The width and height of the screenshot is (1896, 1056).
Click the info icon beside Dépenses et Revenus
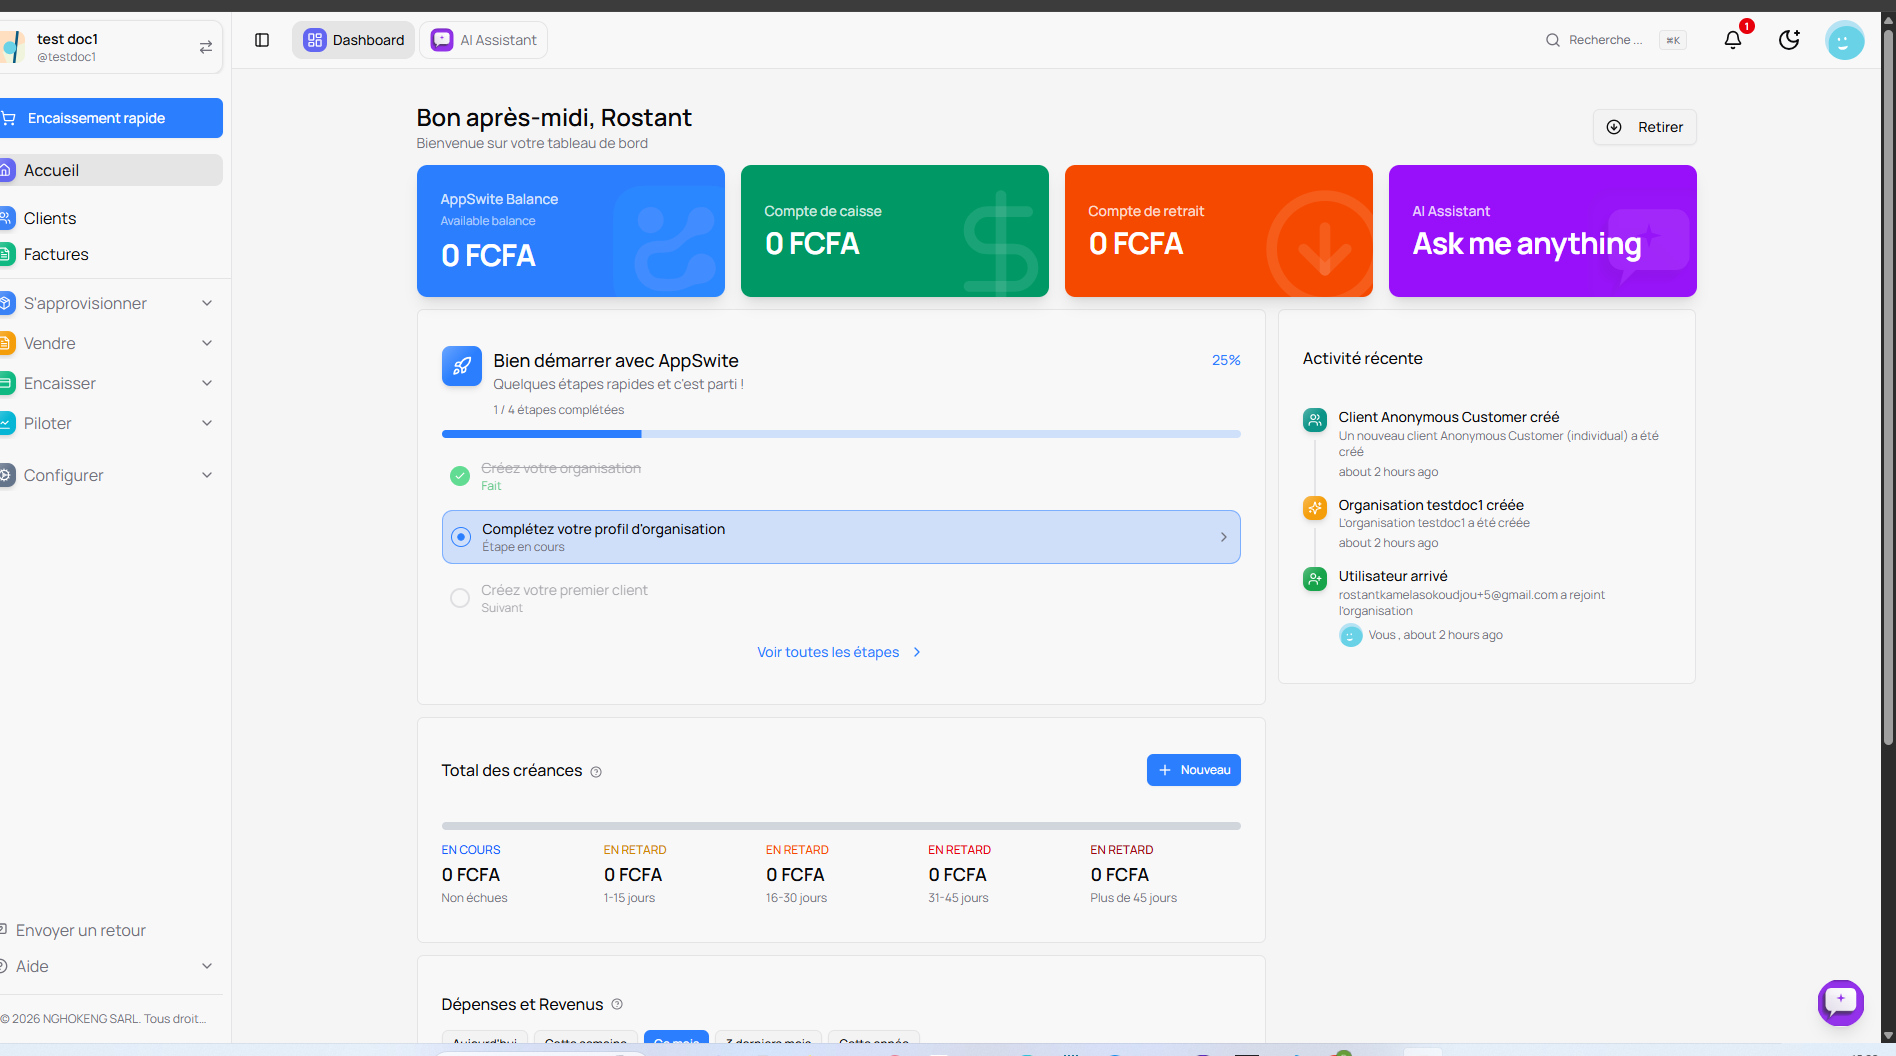617,1004
